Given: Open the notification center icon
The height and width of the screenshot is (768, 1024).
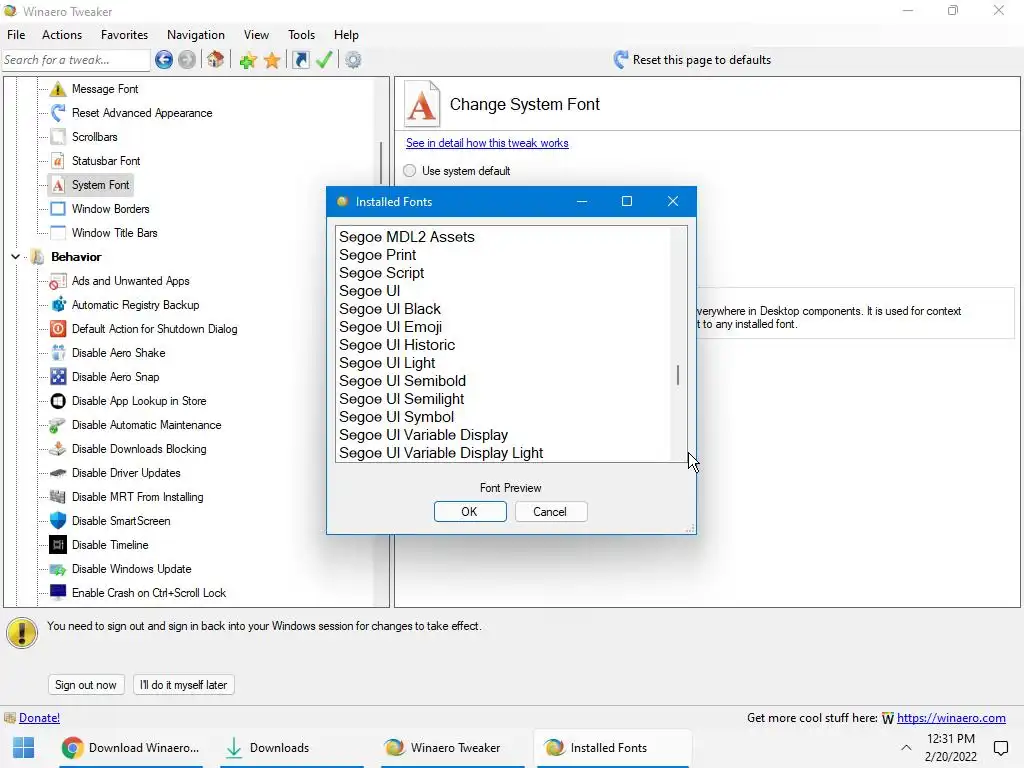Looking at the screenshot, I should point(1000,748).
